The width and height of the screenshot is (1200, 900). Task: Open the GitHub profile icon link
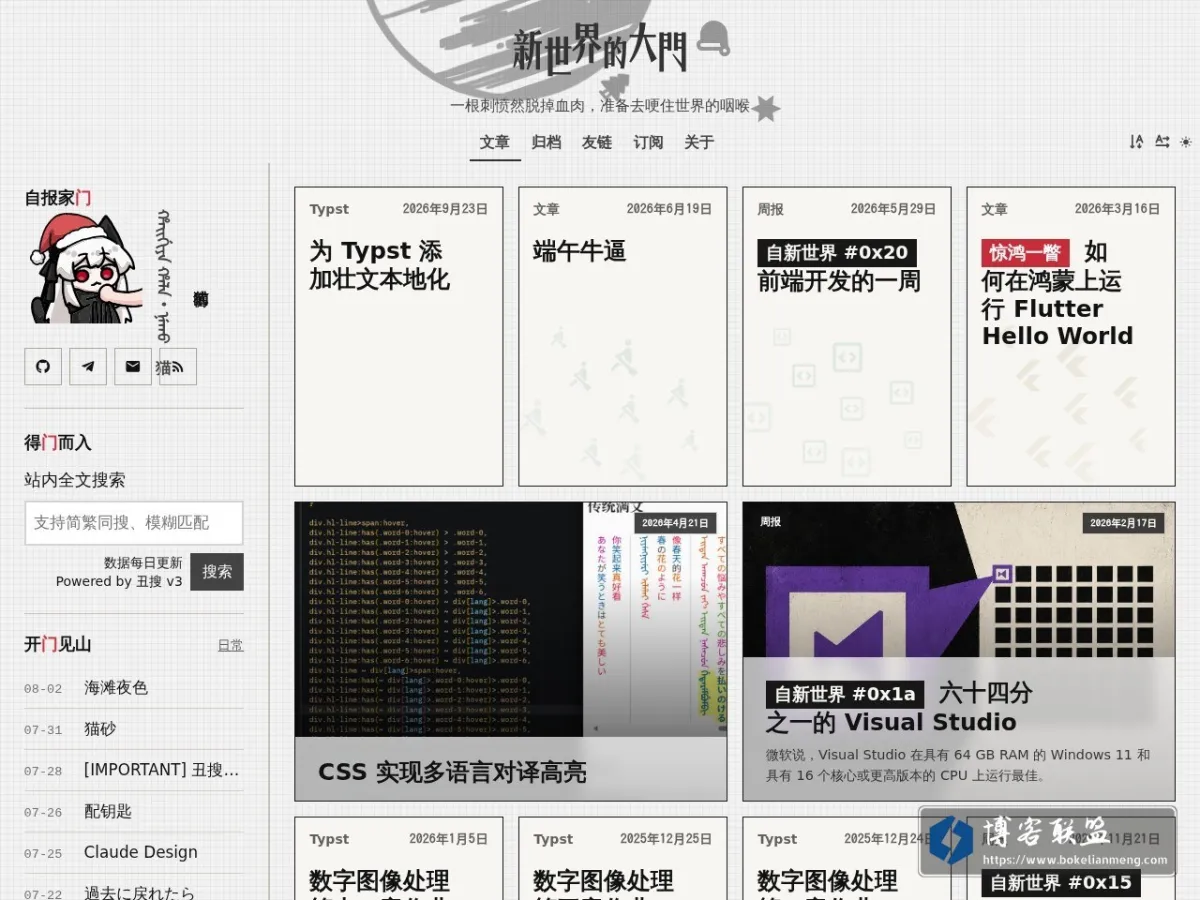(43, 367)
